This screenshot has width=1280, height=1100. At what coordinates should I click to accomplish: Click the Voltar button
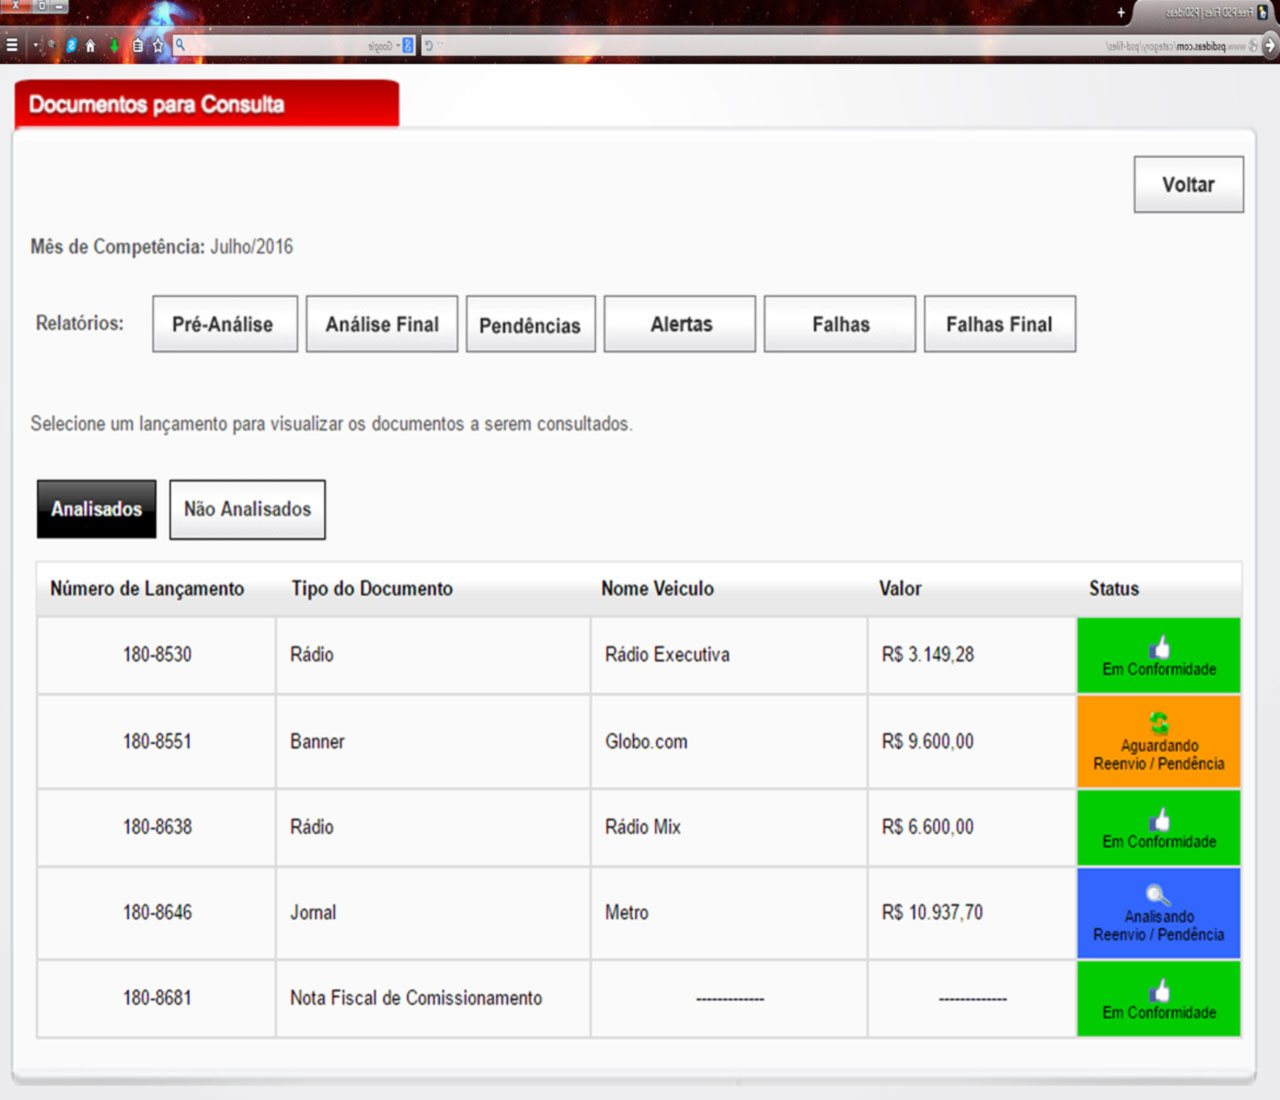(1188, 184)
